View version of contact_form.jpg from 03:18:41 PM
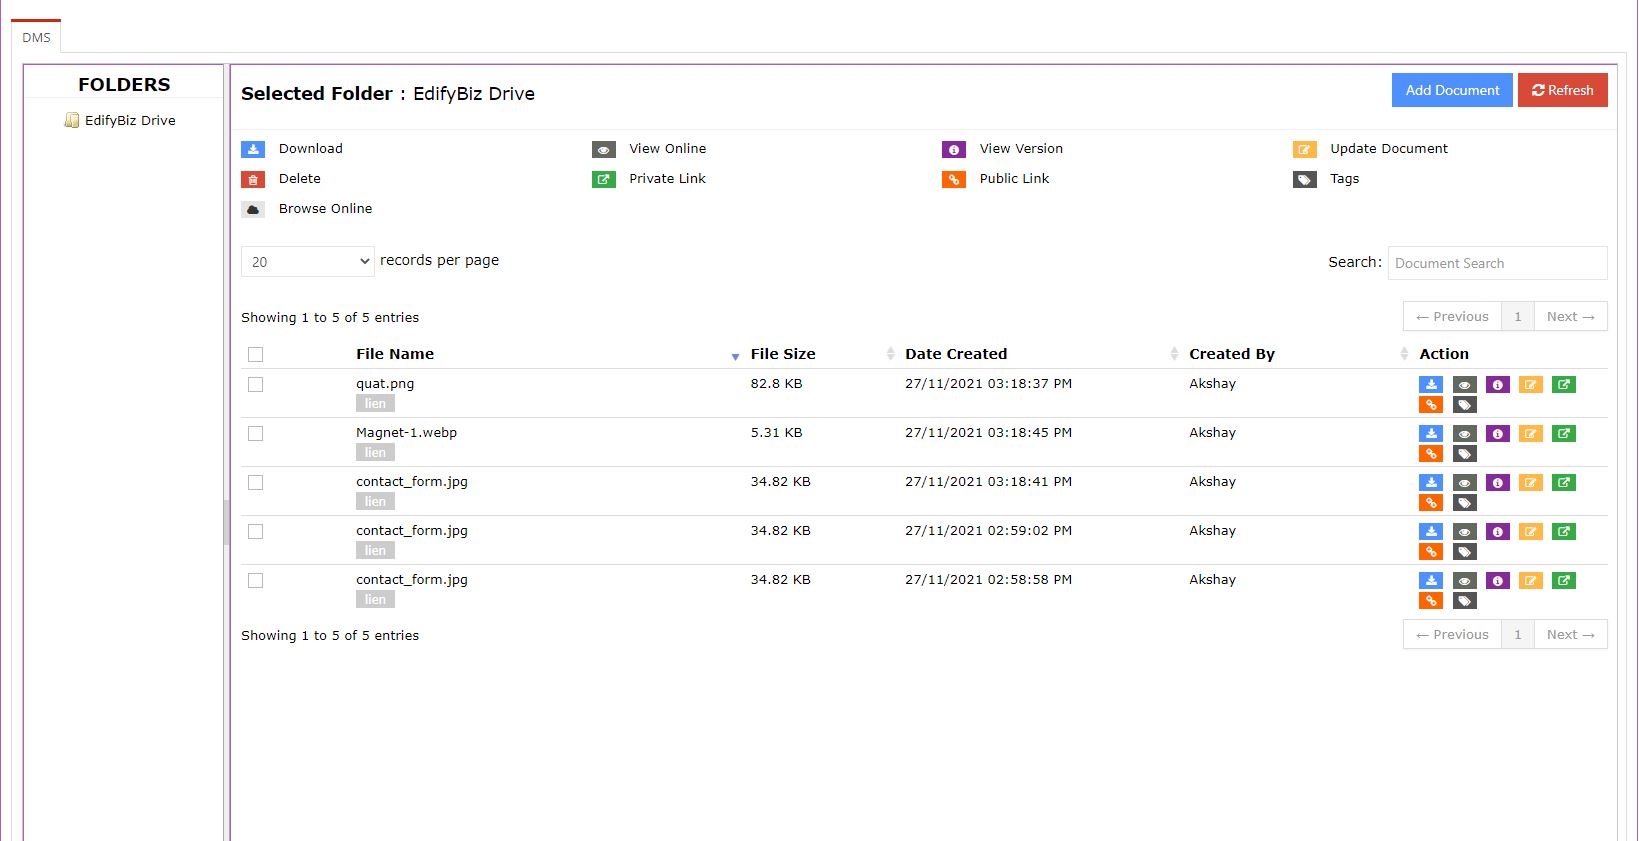Image resolution: width=1639 pixels, height=841 pixels. pyautogui.click(x=1497, y=482)
